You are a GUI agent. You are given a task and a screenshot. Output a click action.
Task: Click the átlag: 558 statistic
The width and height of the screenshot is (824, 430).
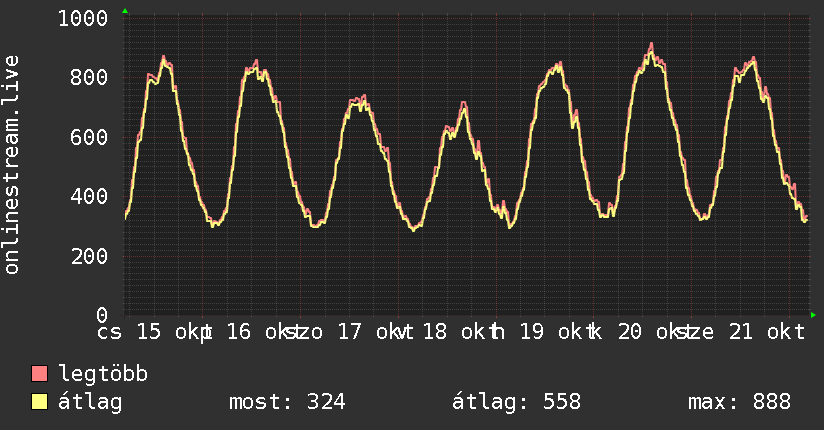(x=517, y=402)
